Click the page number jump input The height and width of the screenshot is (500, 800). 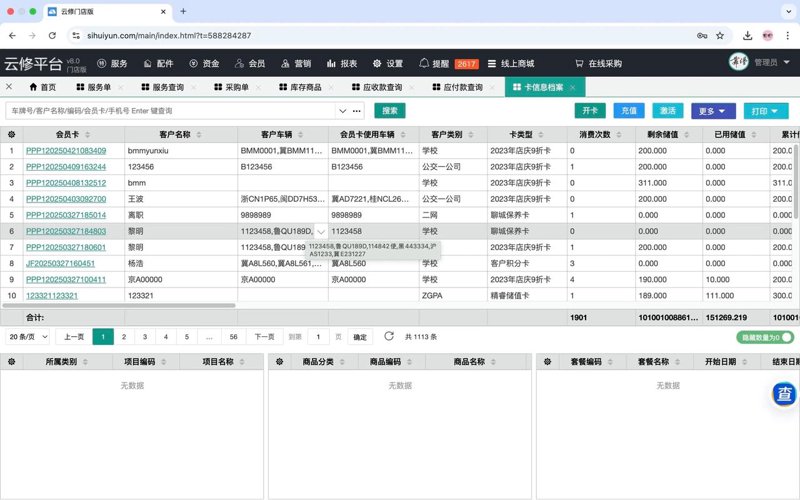318,337
